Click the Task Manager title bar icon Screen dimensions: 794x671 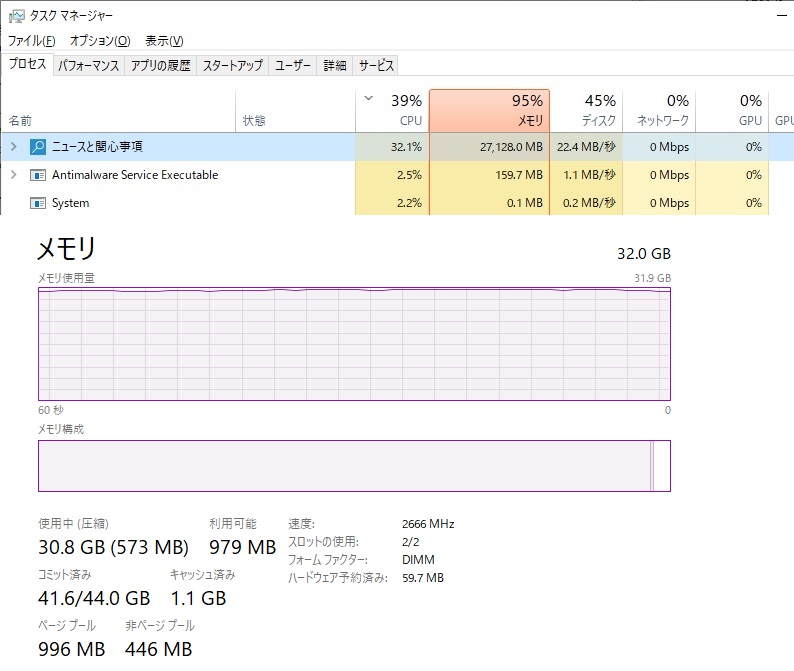coord(16,16)
